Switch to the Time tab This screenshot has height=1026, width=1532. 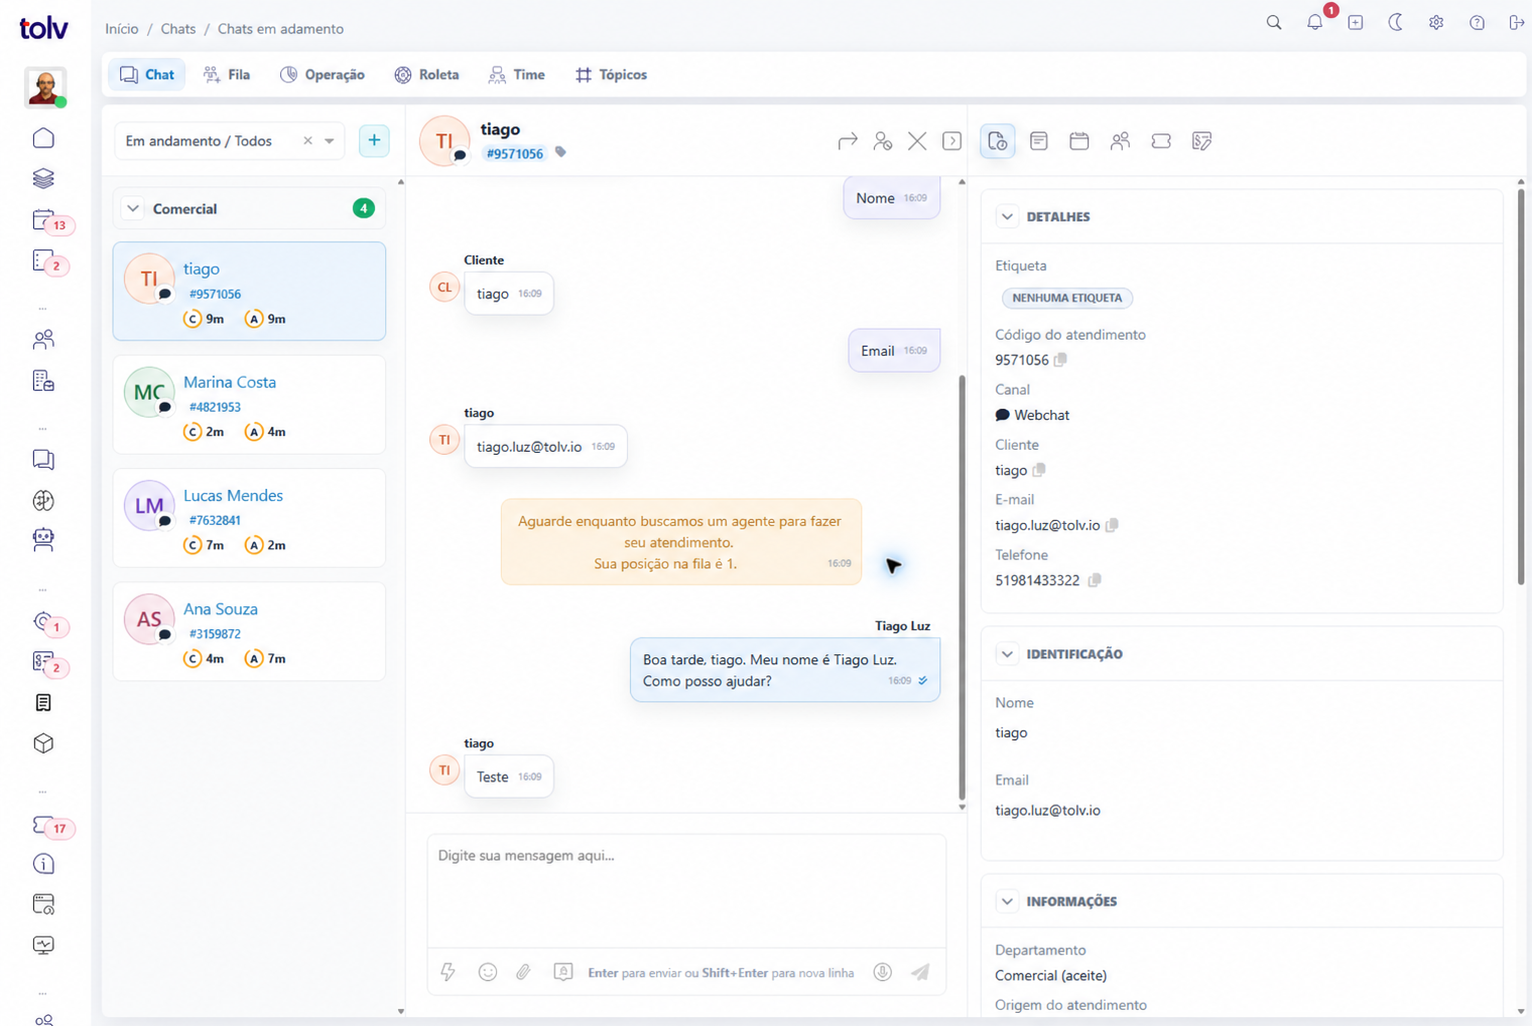[517, 74]
